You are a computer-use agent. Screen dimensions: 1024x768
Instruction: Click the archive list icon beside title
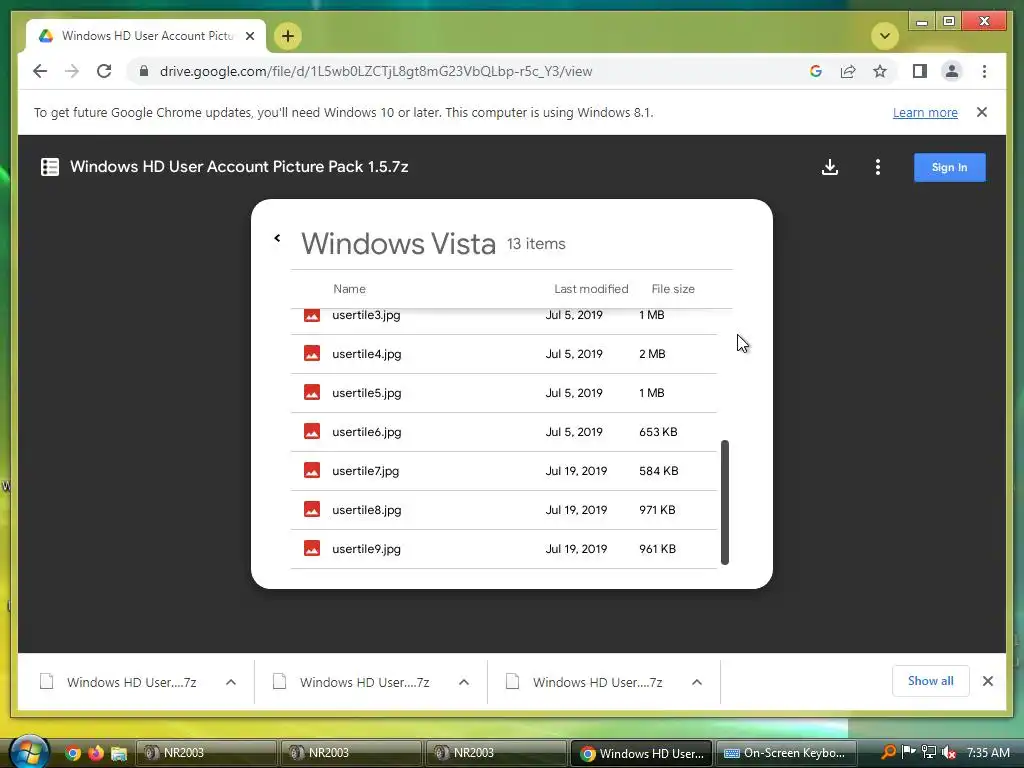point(50,167)
